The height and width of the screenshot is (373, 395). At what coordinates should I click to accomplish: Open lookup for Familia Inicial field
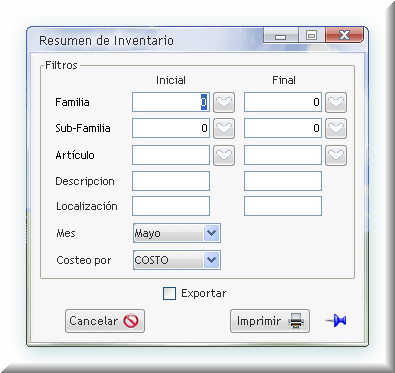(224, 102)
